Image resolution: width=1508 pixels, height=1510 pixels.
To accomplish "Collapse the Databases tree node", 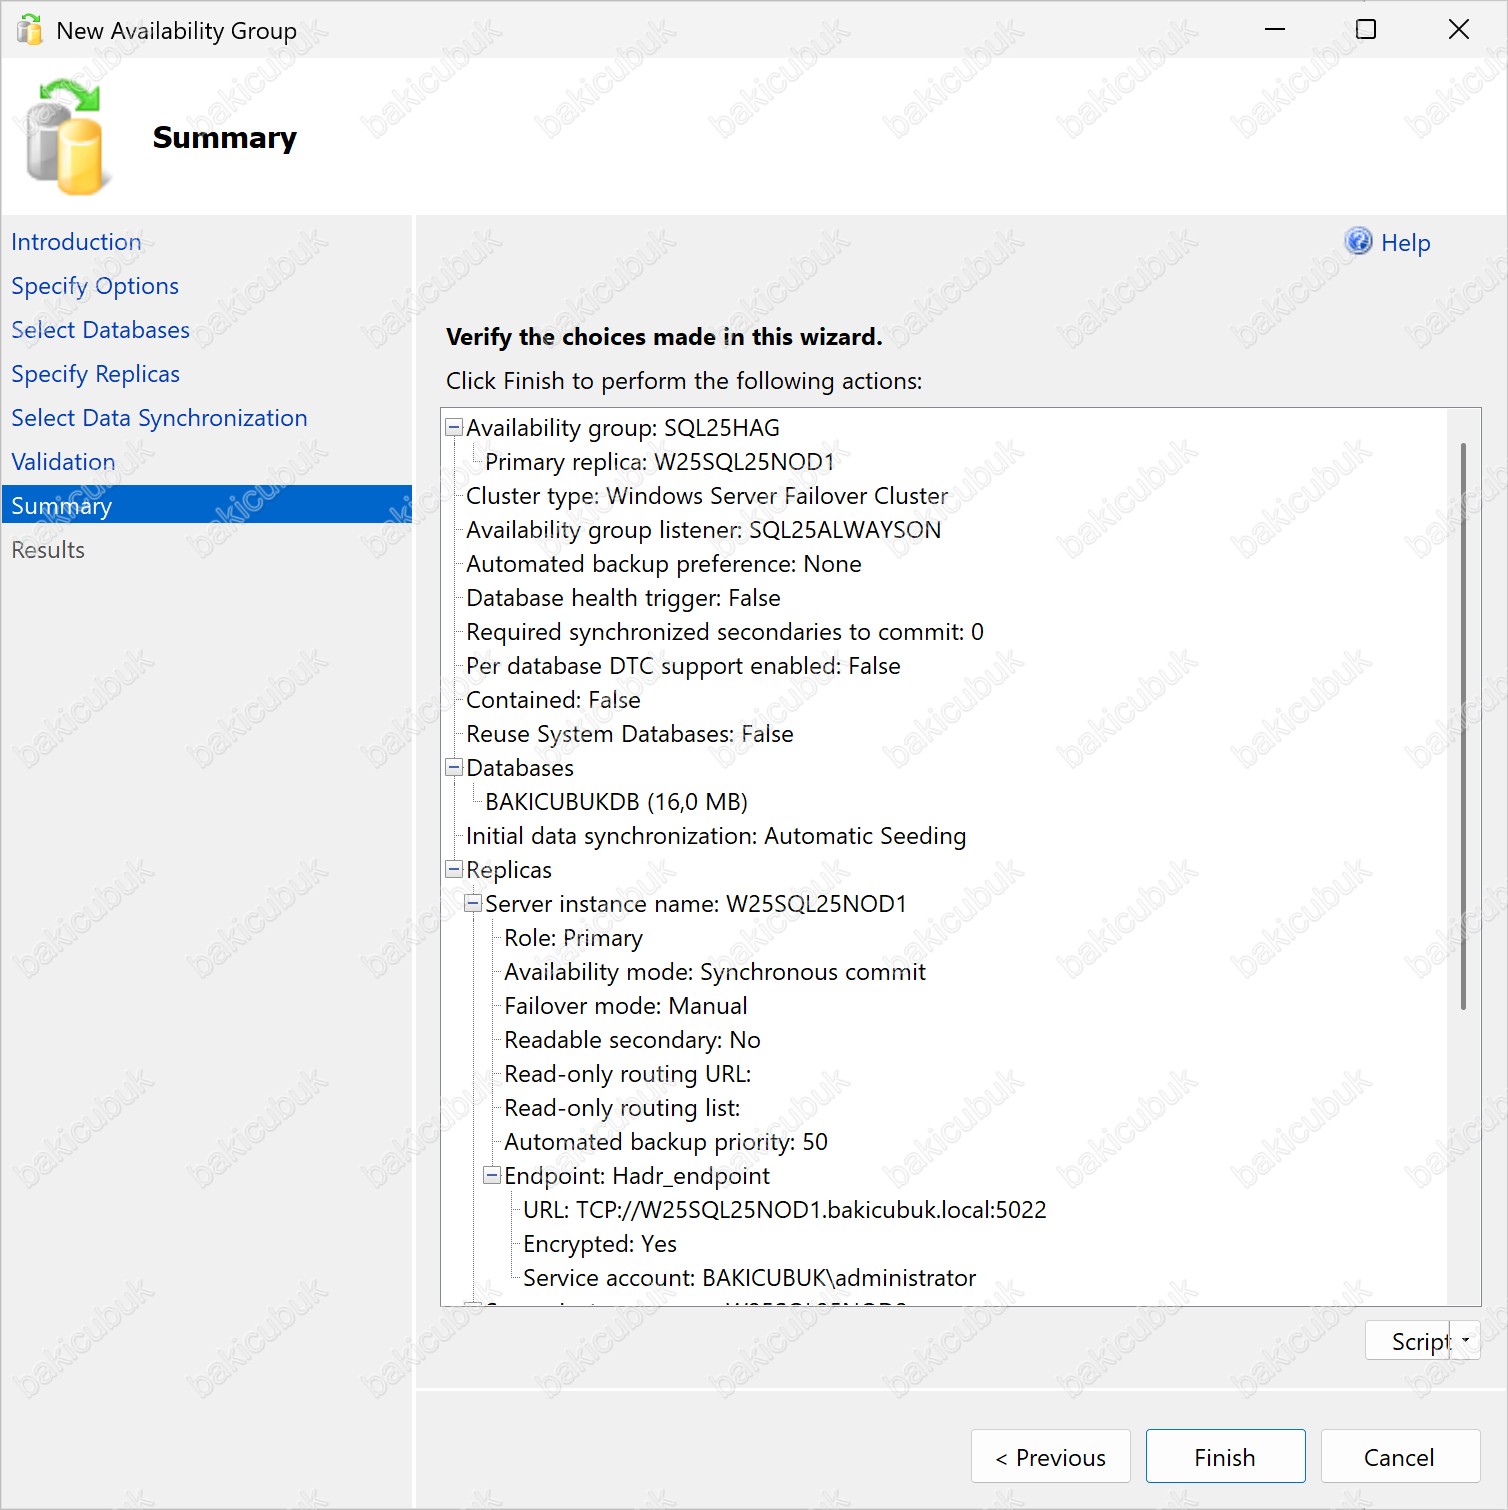I will click(454, 767).
